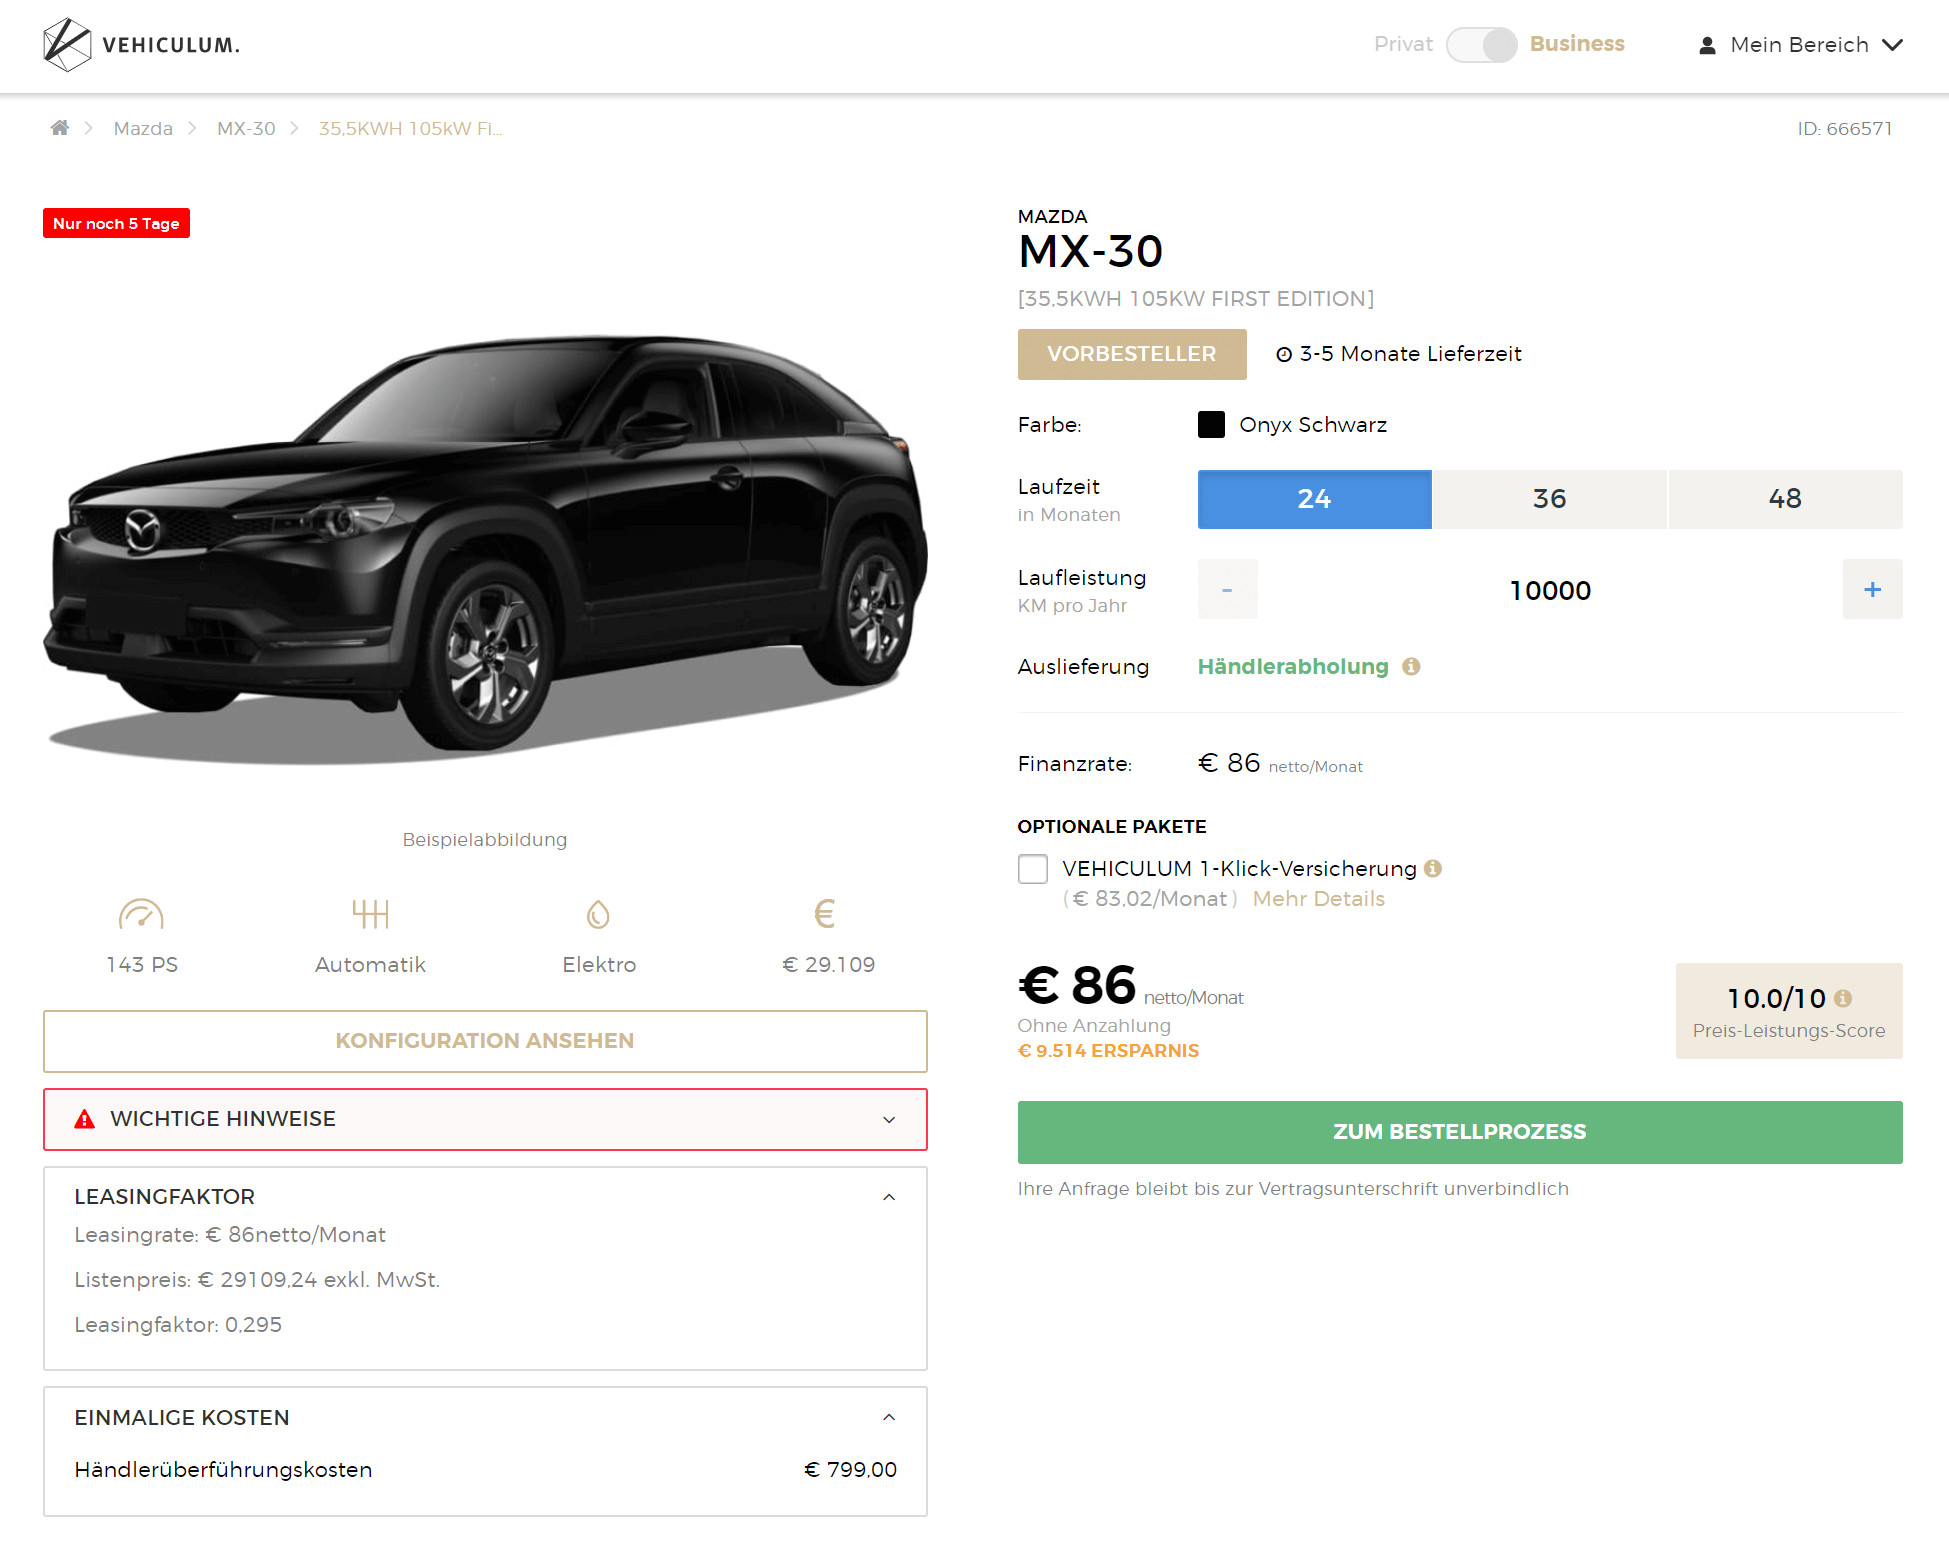Click the Listenpreis € 29109,24 line
The width and height of the screenshot is (1949, 1549).
(x=257, y=1280)
